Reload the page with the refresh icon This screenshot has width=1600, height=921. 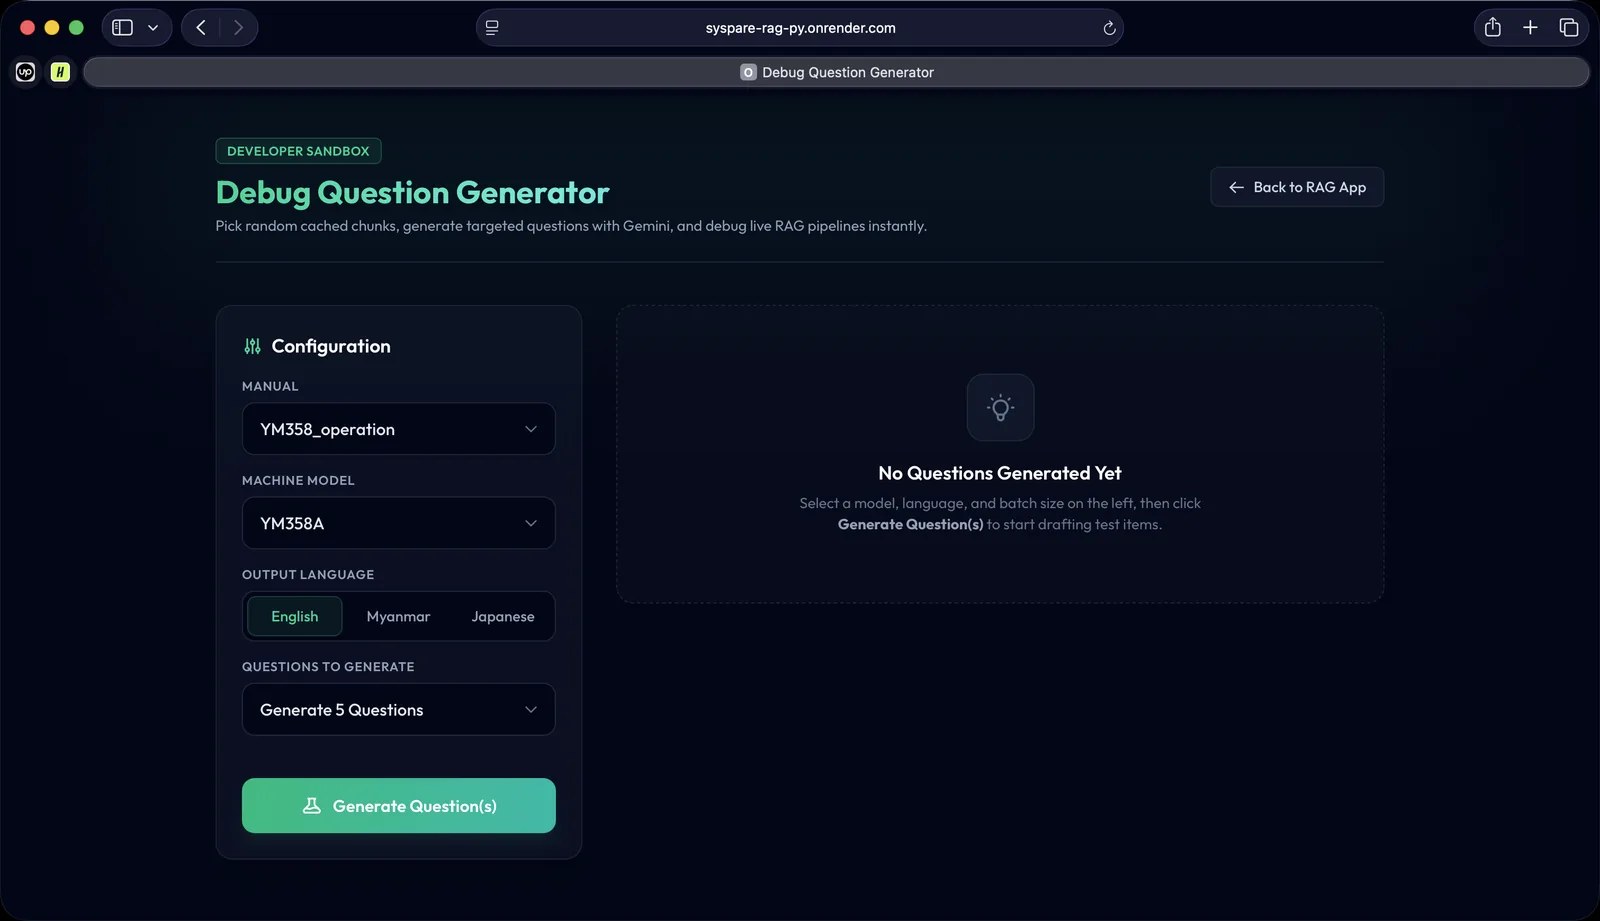pyautogui.click(x=1109, y=28)
